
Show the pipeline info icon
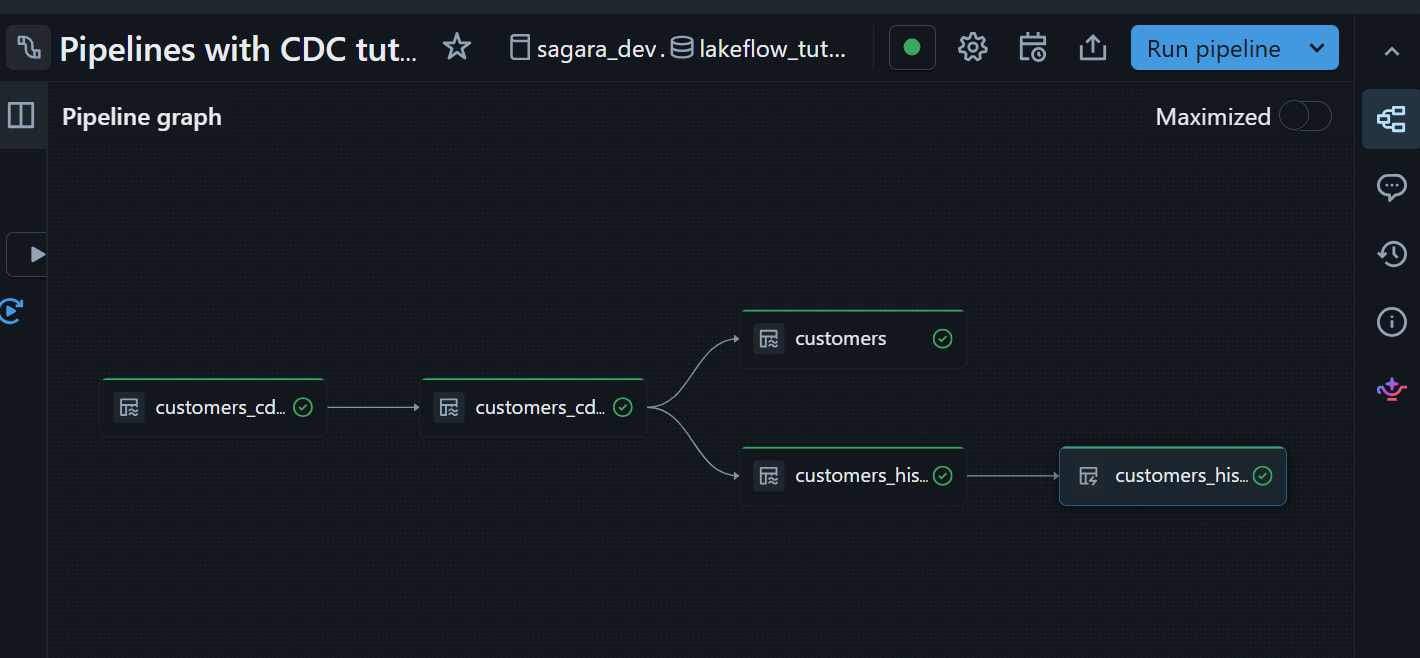(x=1391, y=321)
